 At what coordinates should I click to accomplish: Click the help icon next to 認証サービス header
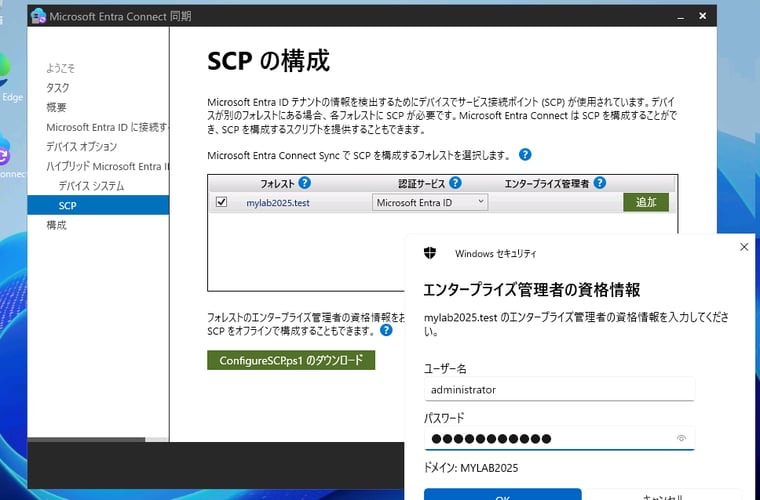pos(455,183)
